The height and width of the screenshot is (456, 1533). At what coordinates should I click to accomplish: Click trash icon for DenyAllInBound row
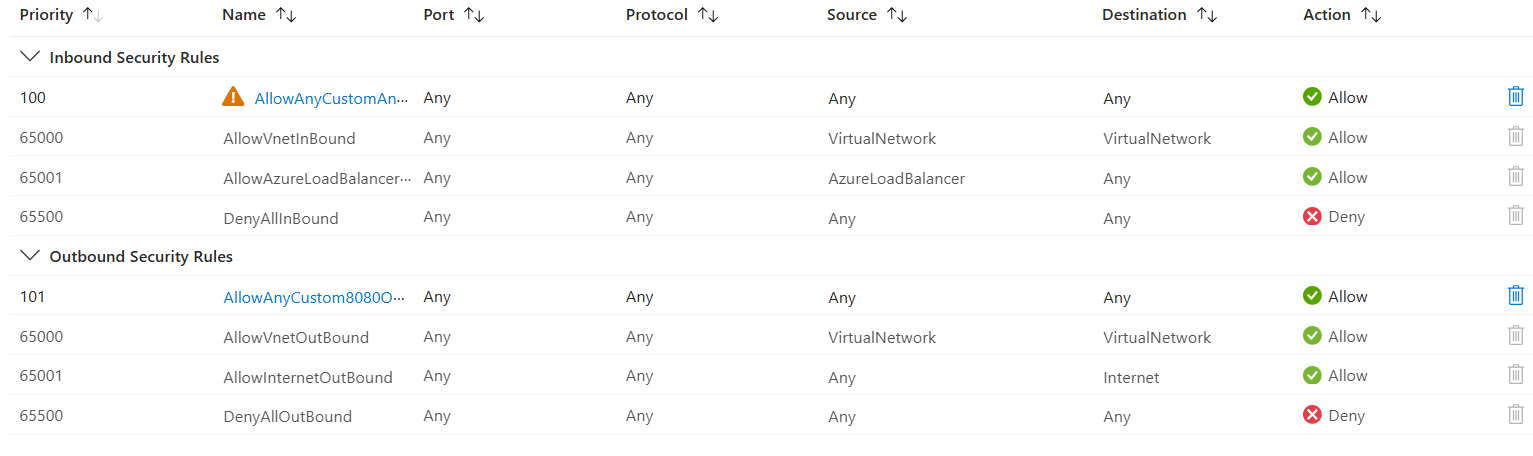click(1515, 216)
